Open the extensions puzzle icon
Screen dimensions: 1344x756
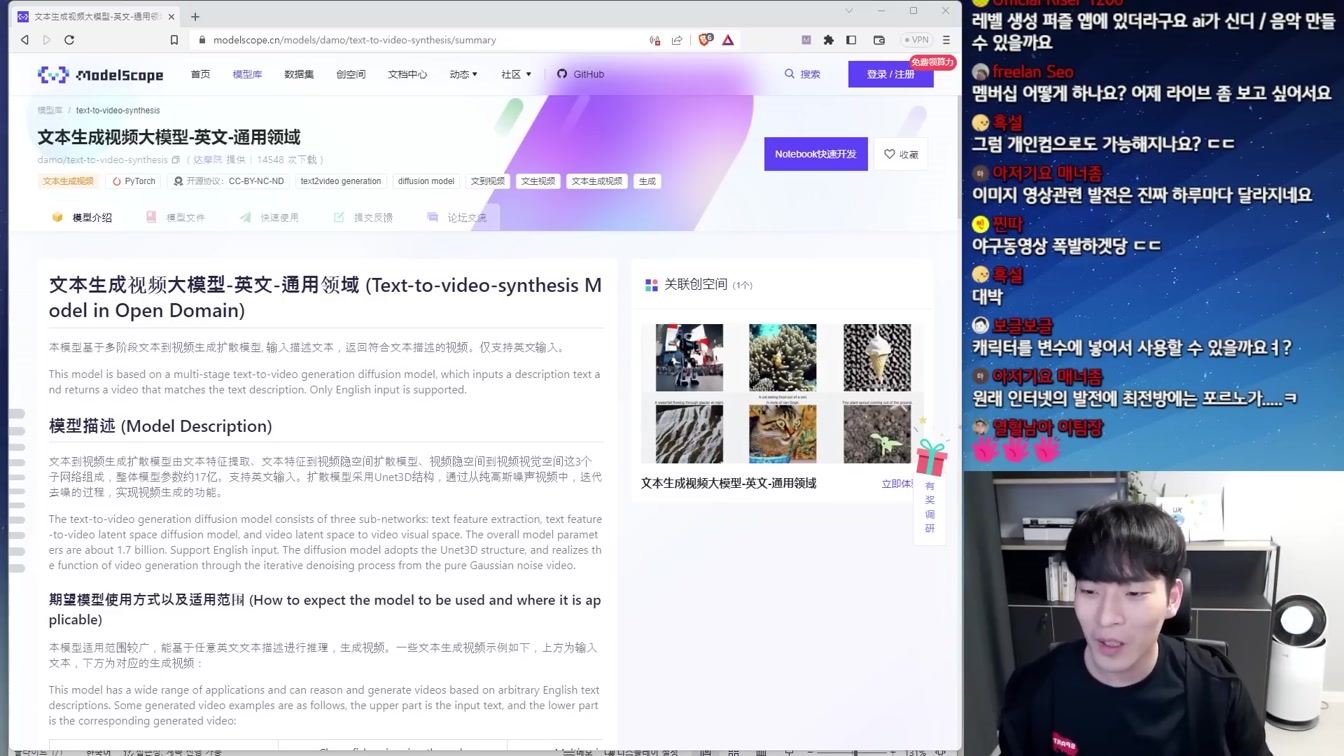pyautogui.click(x=828, y=40)
